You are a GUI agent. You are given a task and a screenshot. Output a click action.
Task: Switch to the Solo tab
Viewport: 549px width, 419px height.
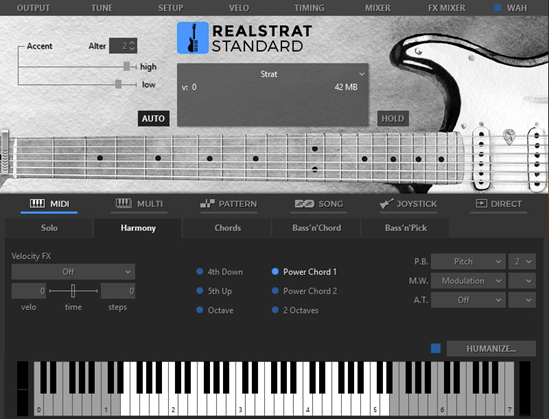tap(49, 228)
